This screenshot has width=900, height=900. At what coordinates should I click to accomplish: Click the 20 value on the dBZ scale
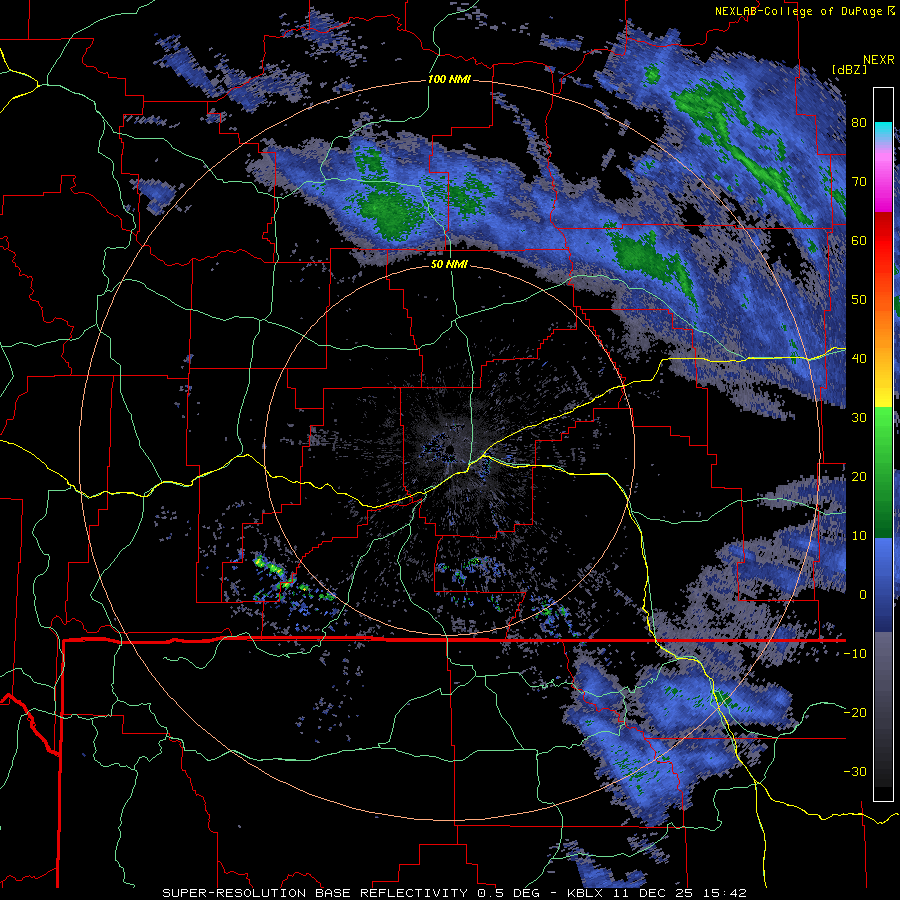coord(859,477)
